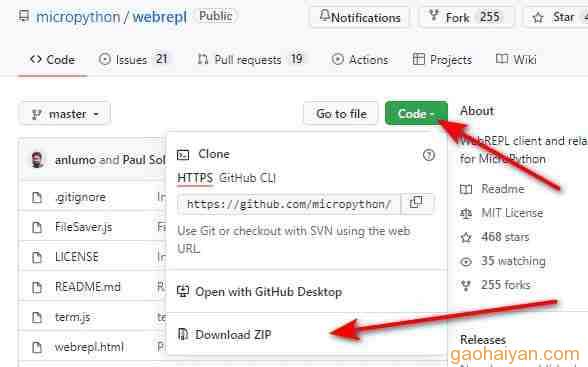
Task: Click the Go to file button
Action: click(340, 114)
